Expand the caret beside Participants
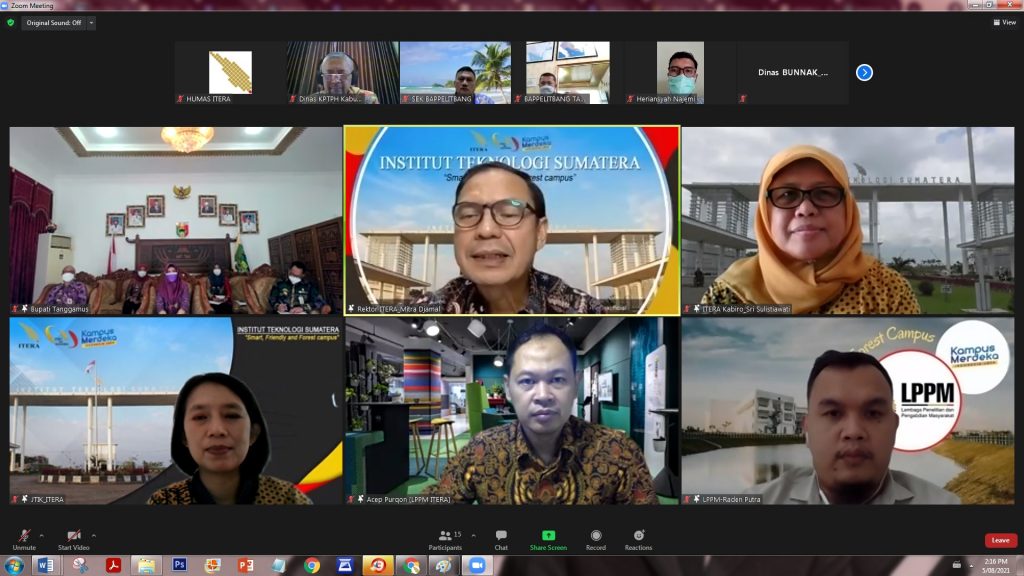Image resolution: width=1024 pixels, height=576 pixels. [x=473, y=536]
